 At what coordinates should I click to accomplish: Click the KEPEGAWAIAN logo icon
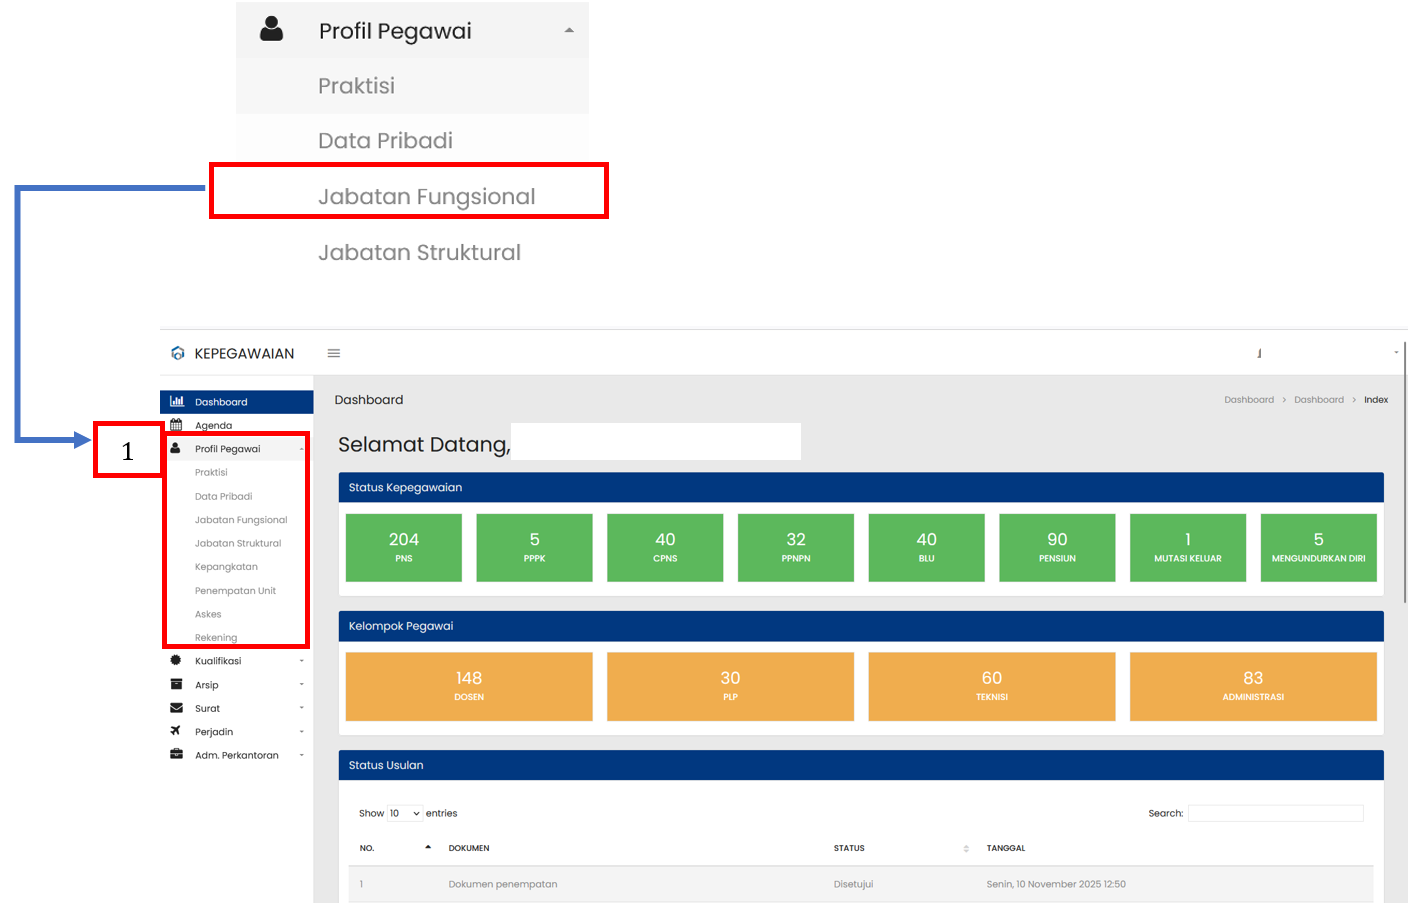pos(178,354)
